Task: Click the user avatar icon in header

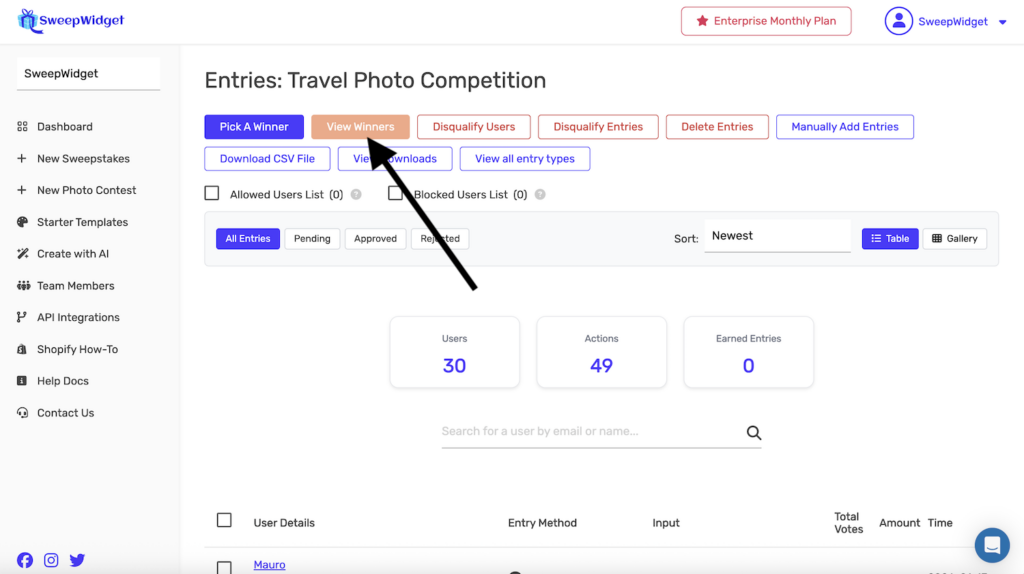Action: pos(899,21)
